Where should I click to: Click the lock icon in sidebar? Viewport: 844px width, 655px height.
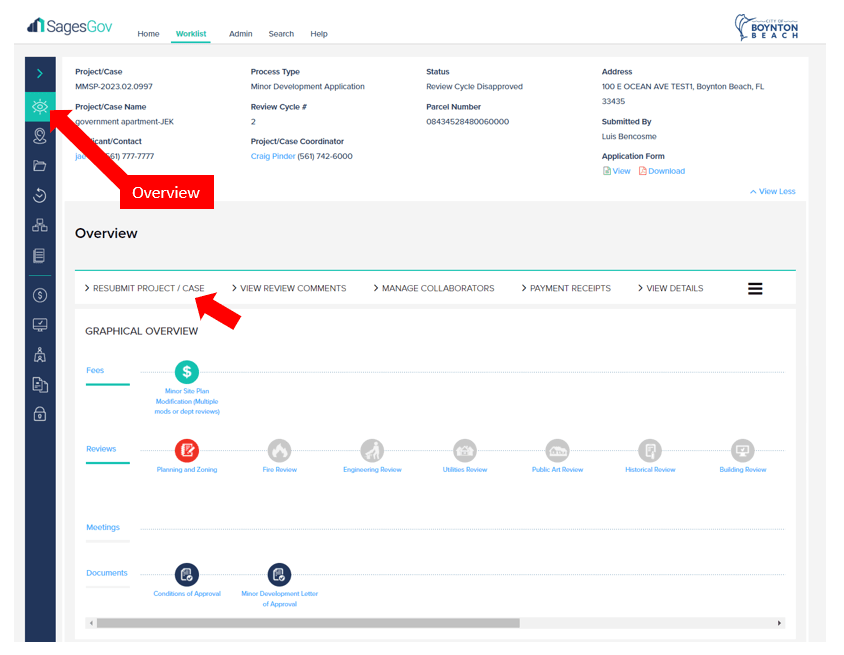coord(40,414)
